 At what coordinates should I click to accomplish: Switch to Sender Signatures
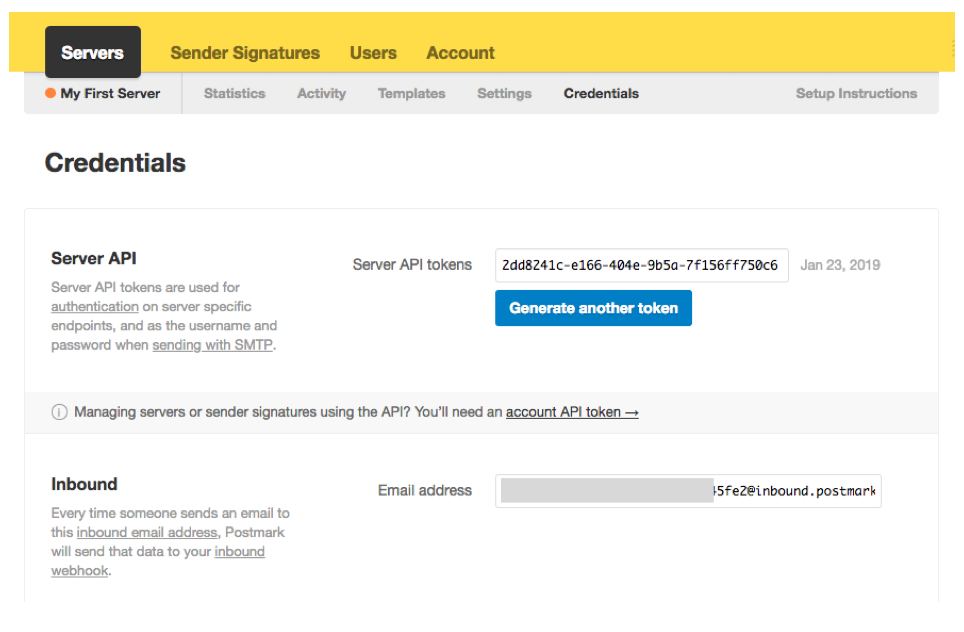(x=245, y=52)
